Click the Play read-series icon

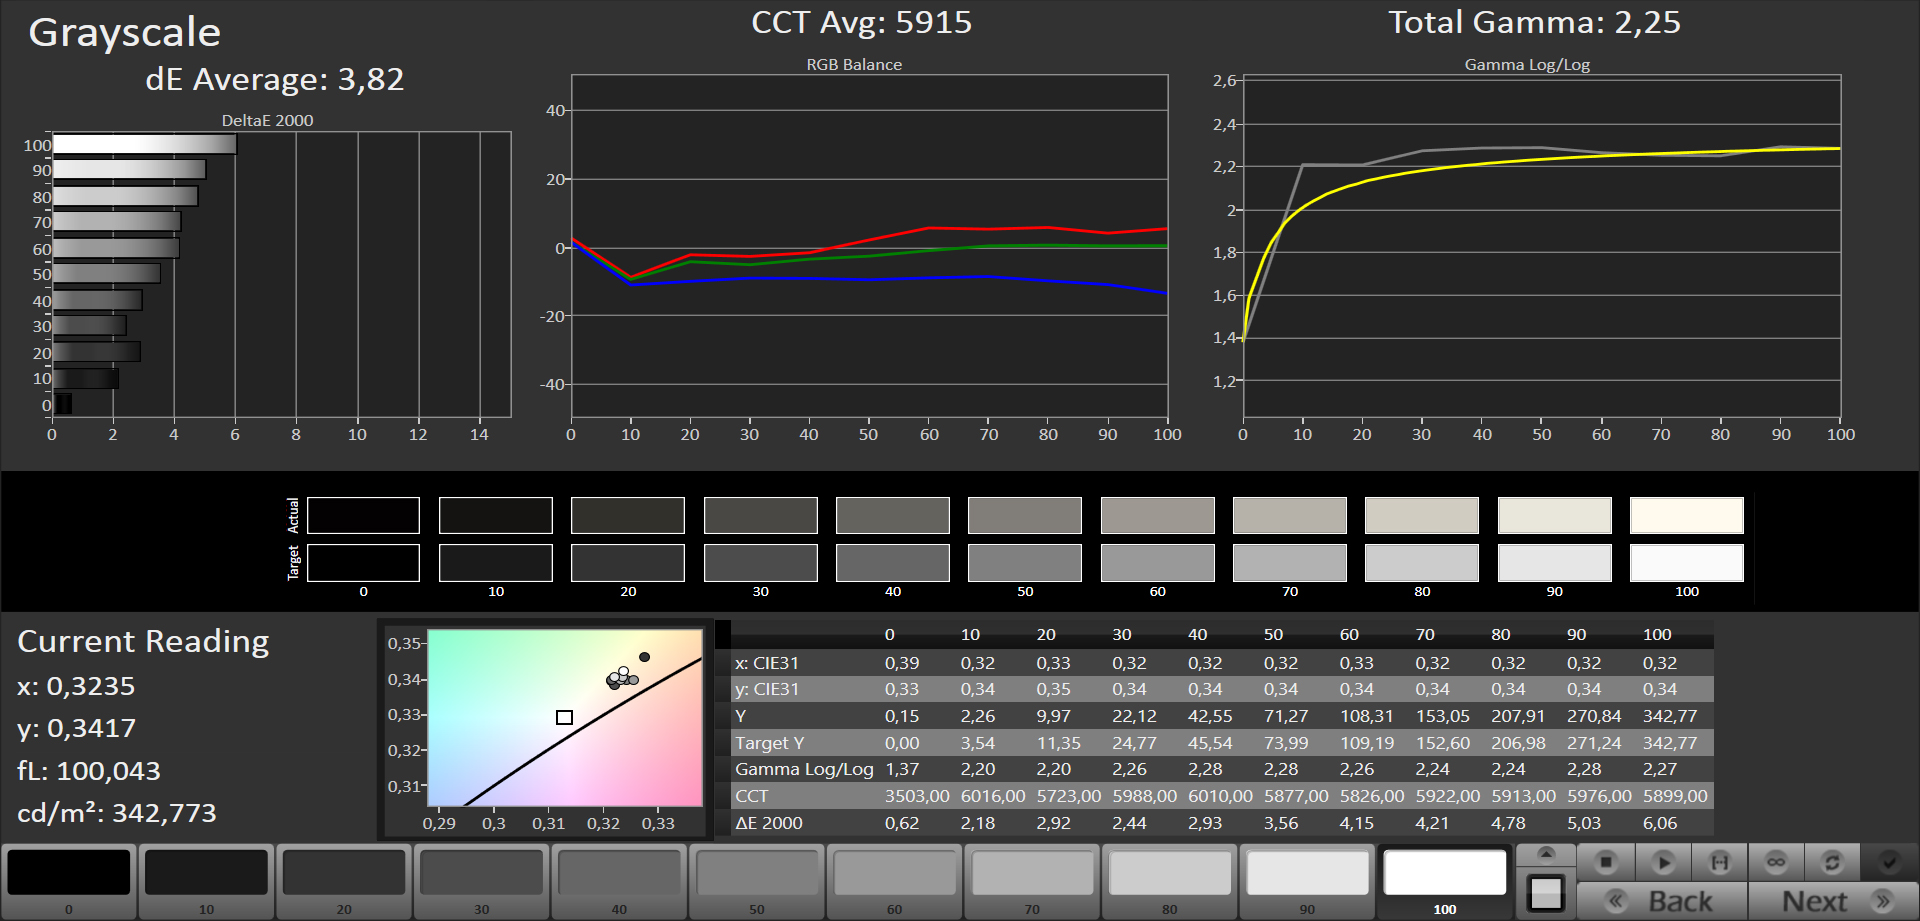tap(1663, 862)
